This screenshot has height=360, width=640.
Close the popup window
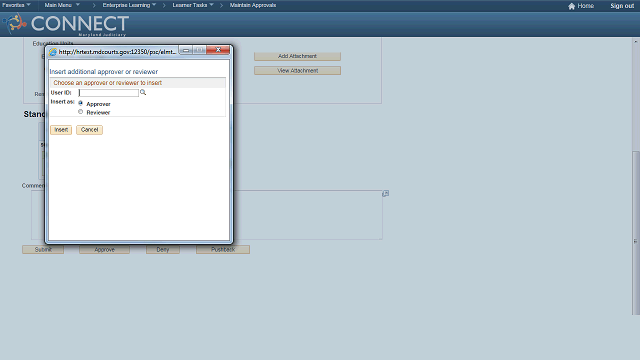(x=218, y=50)
